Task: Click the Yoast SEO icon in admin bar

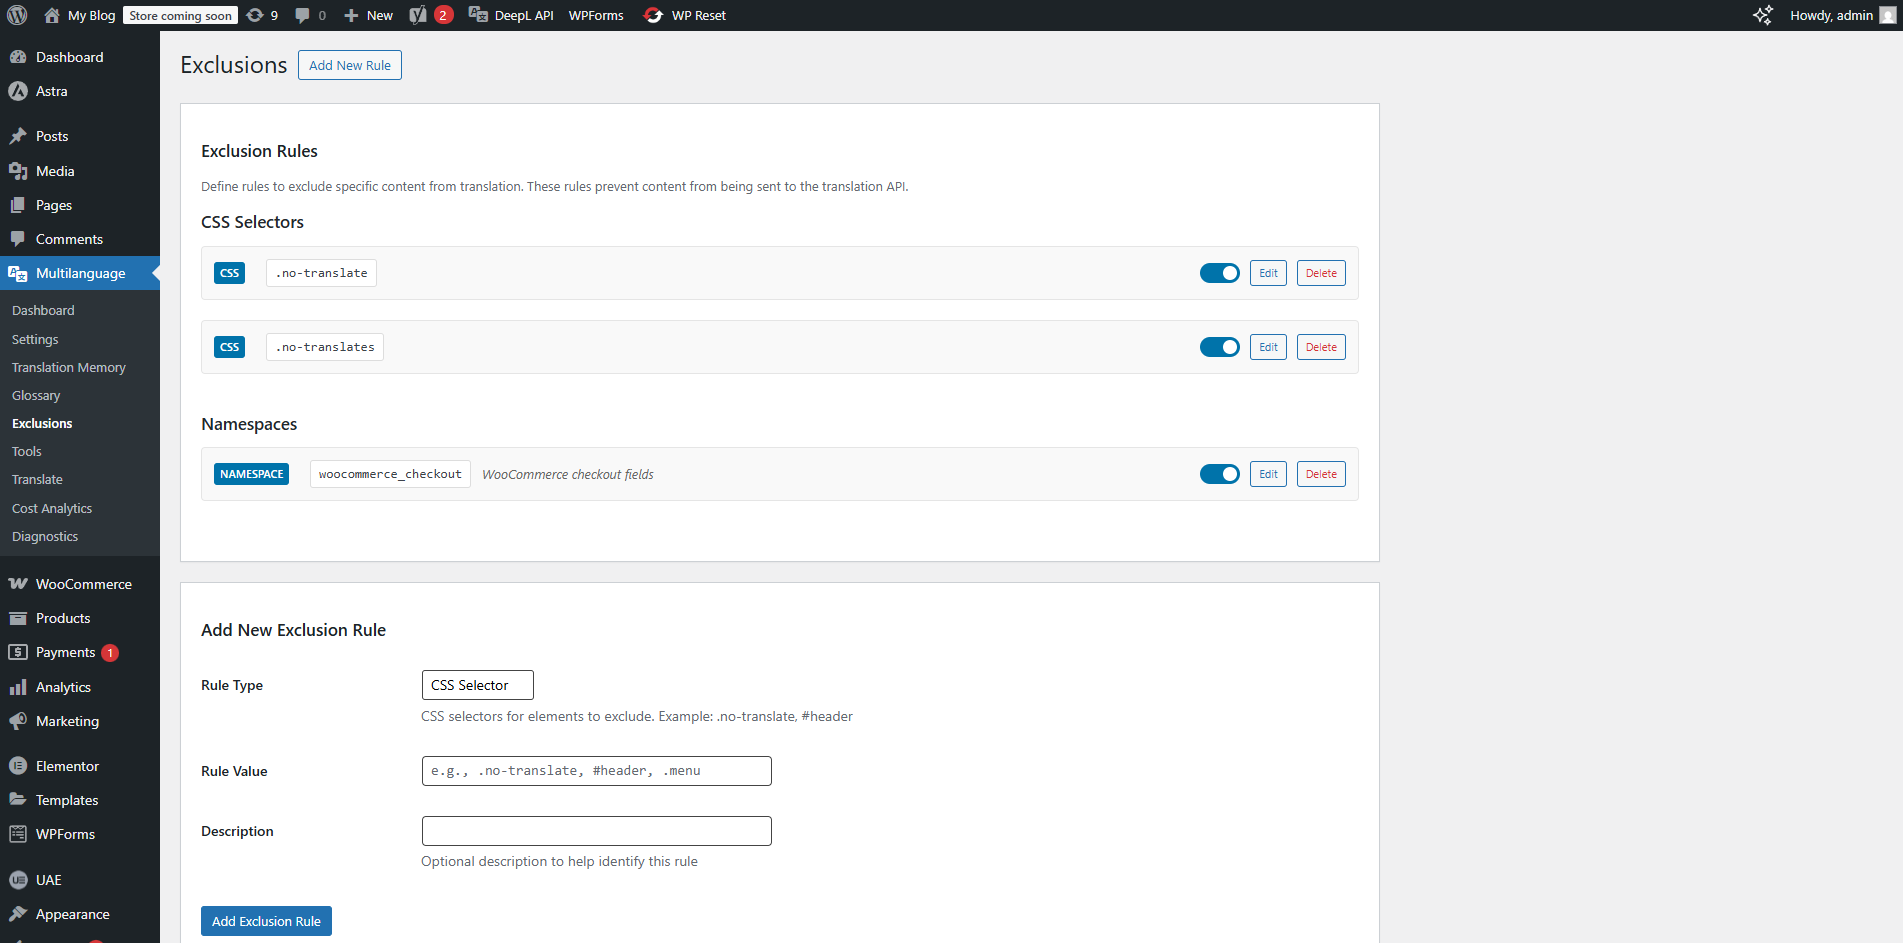Action: tap(418, 15)
